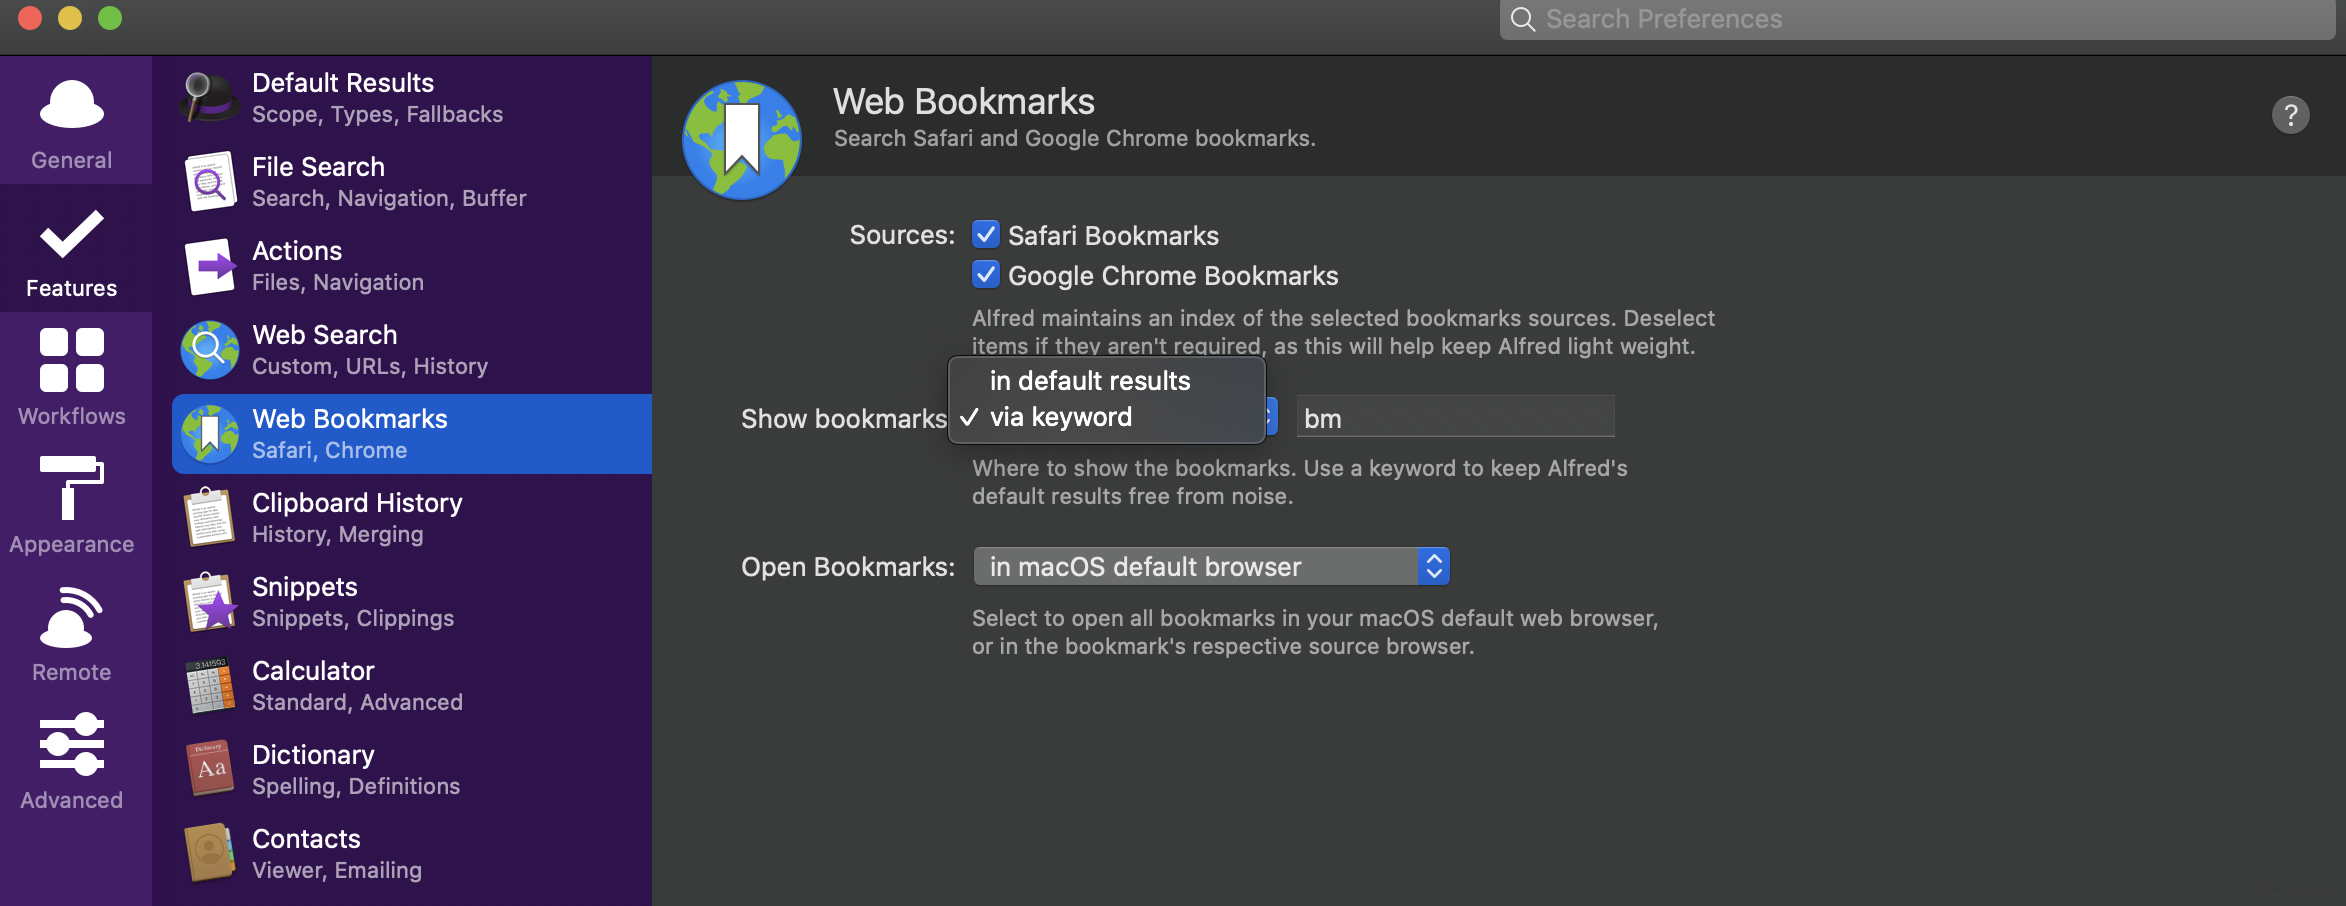Select "via keyword" menu option
The width and height of the screenshot is (2346, 906).
[1061, 417]
